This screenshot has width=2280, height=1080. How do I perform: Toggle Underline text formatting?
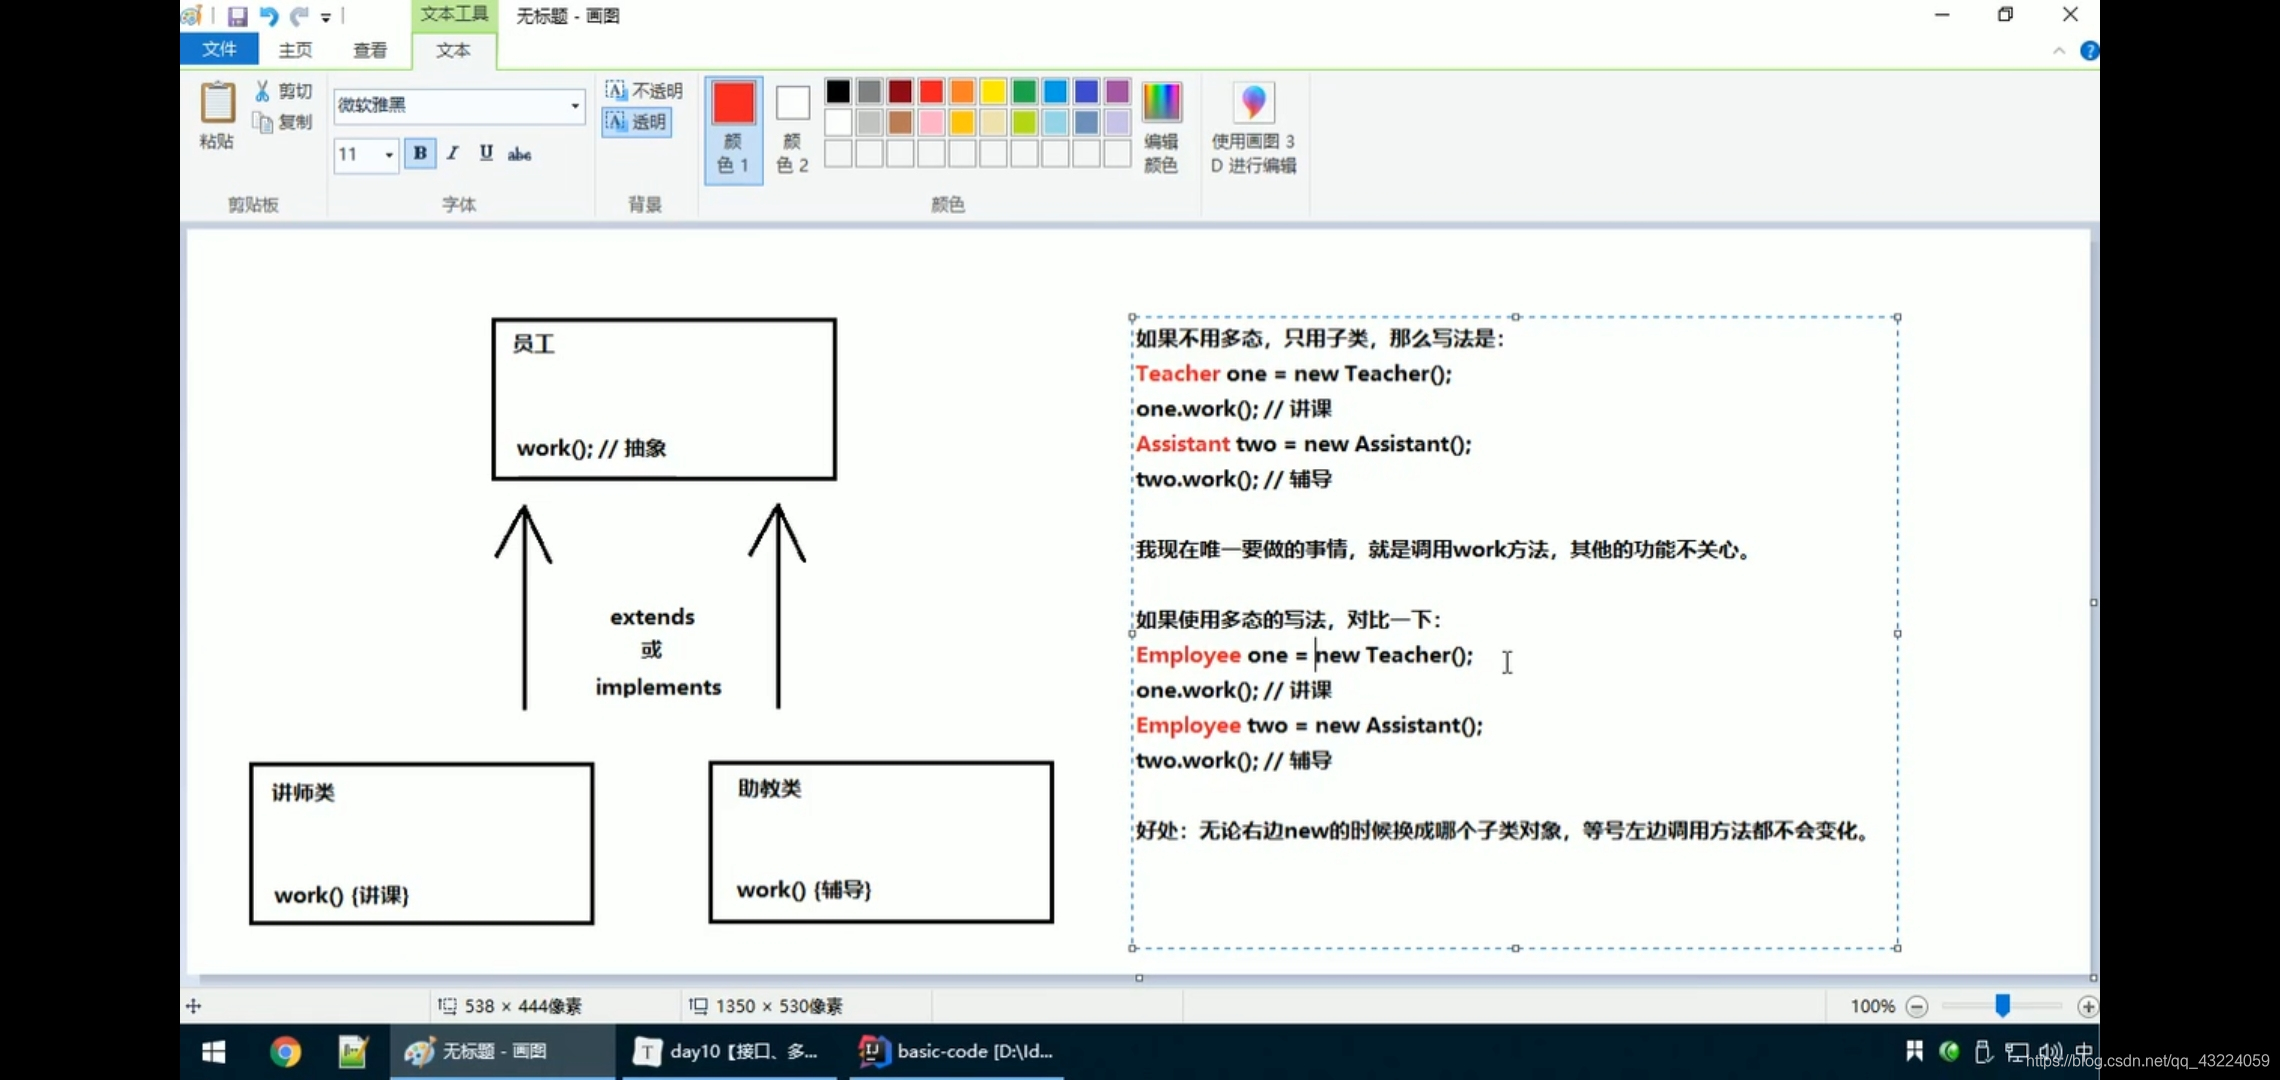pyautogui.click(x=486, y=153)
